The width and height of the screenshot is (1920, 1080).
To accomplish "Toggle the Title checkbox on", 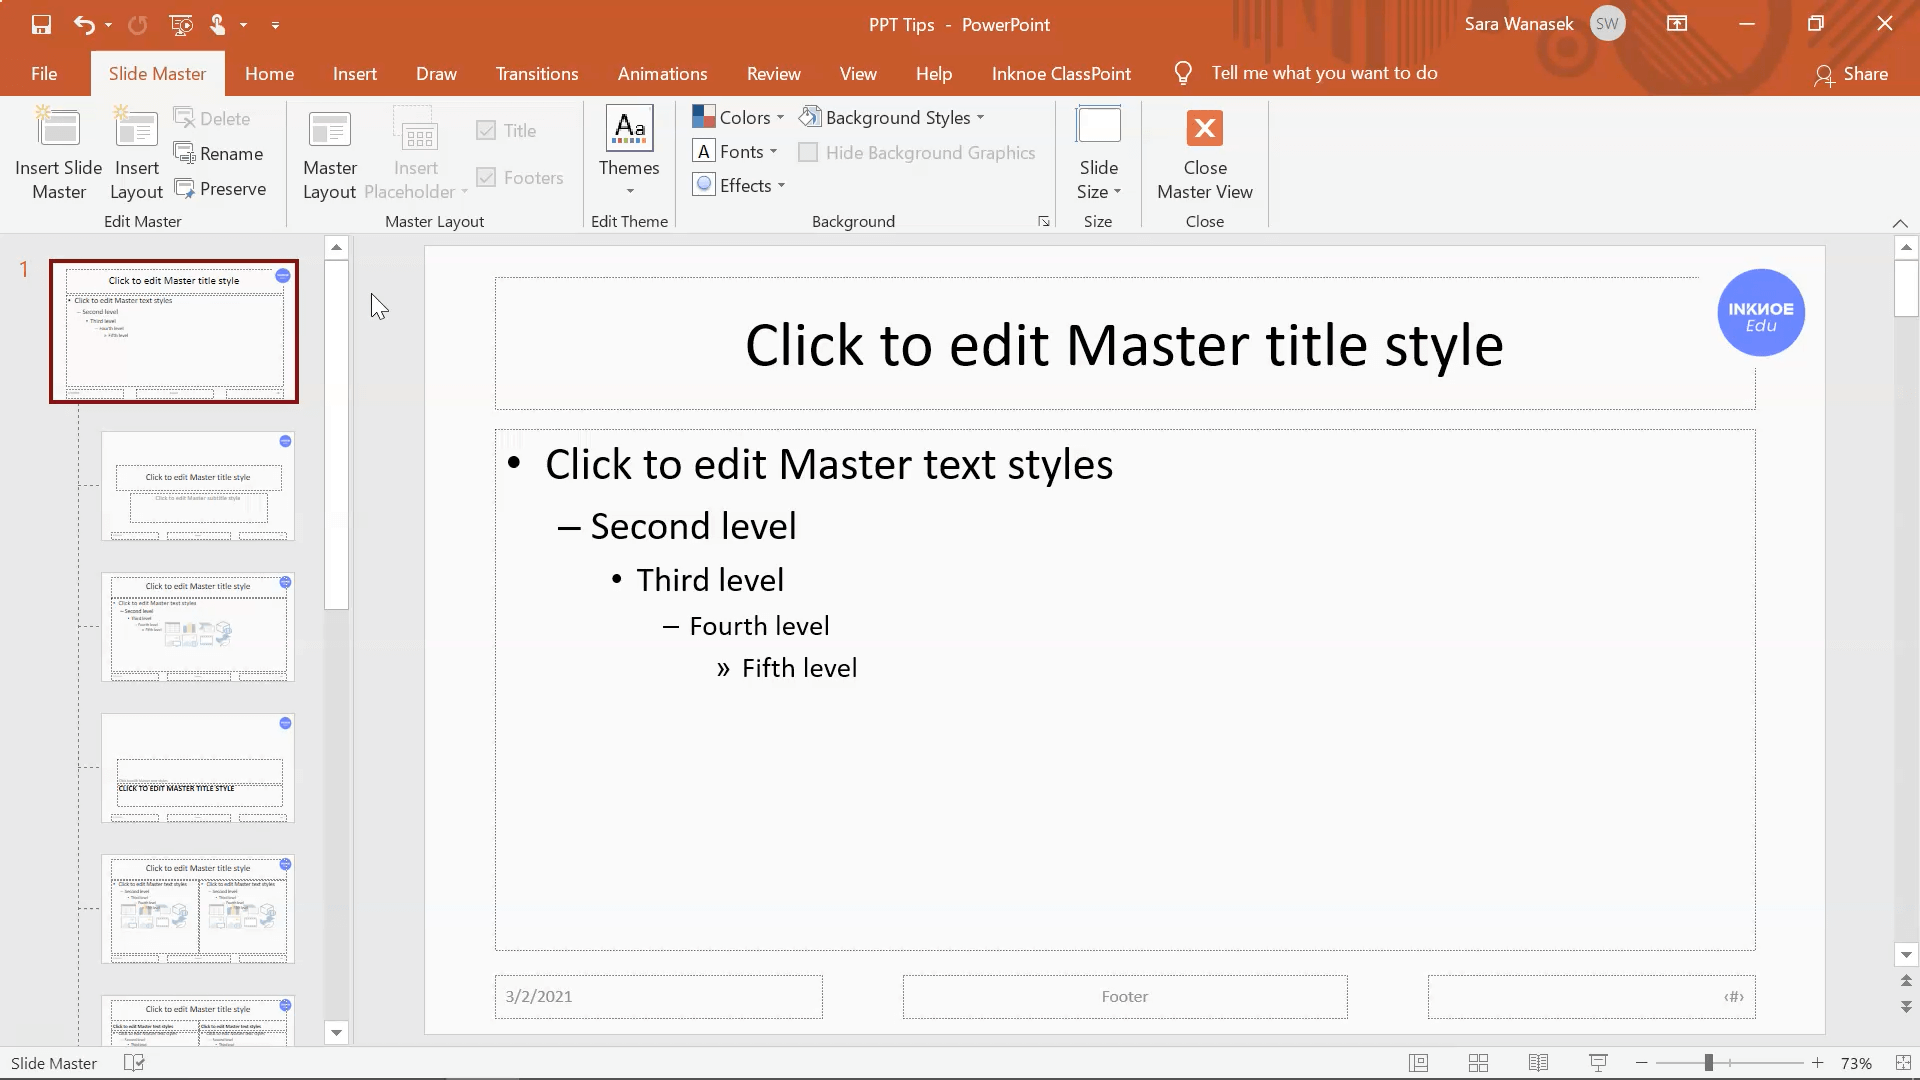I will pyautogui.click(x=487, y=129).
